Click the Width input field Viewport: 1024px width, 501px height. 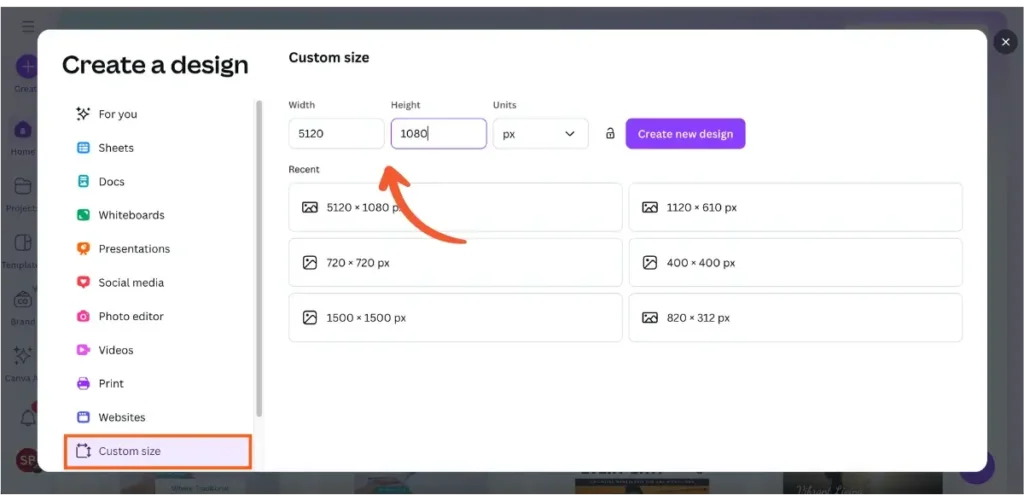(x=336, y=134)
